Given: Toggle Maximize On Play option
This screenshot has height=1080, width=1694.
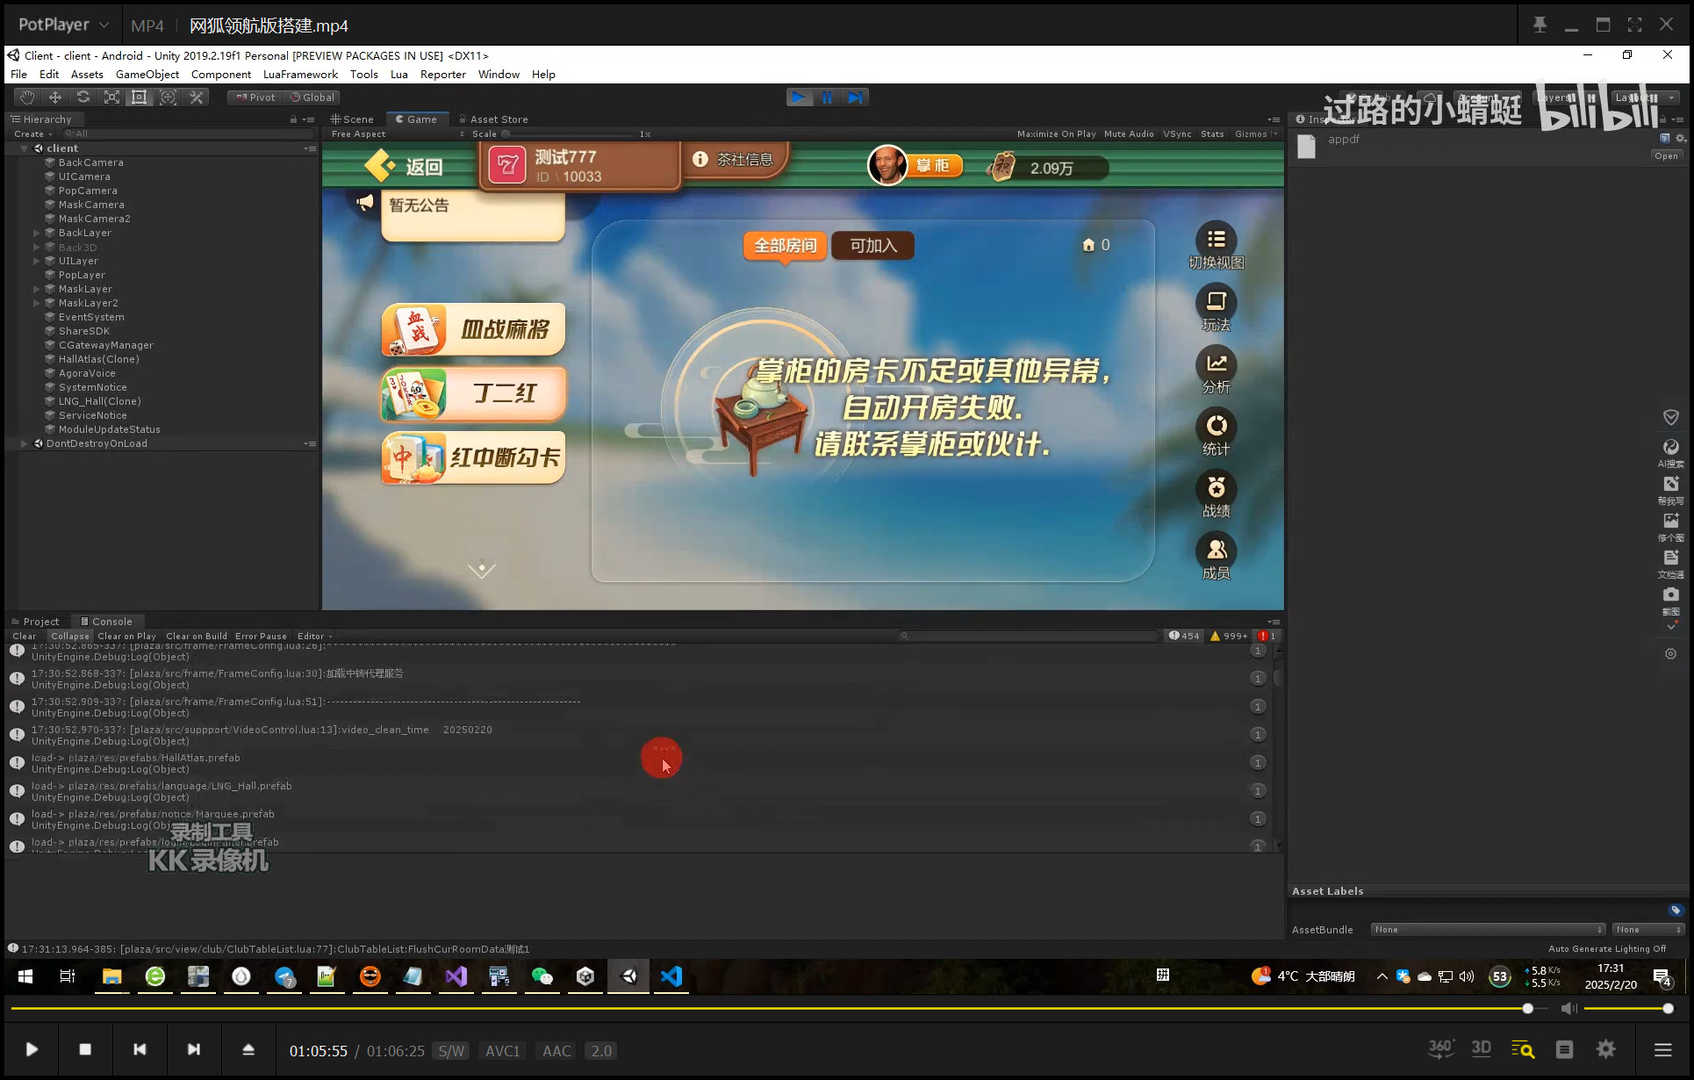Looking at the screenshot, I should (x=1056, y=134).
